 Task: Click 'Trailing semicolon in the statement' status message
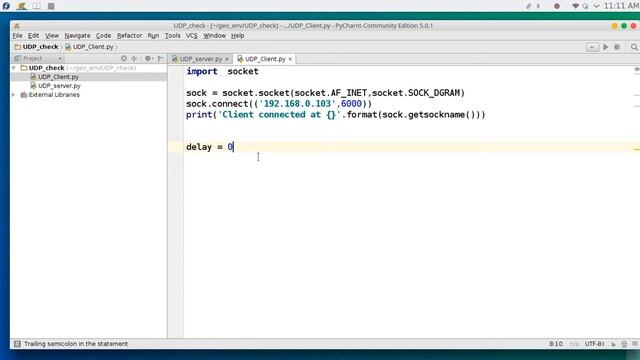pos(76,344)
